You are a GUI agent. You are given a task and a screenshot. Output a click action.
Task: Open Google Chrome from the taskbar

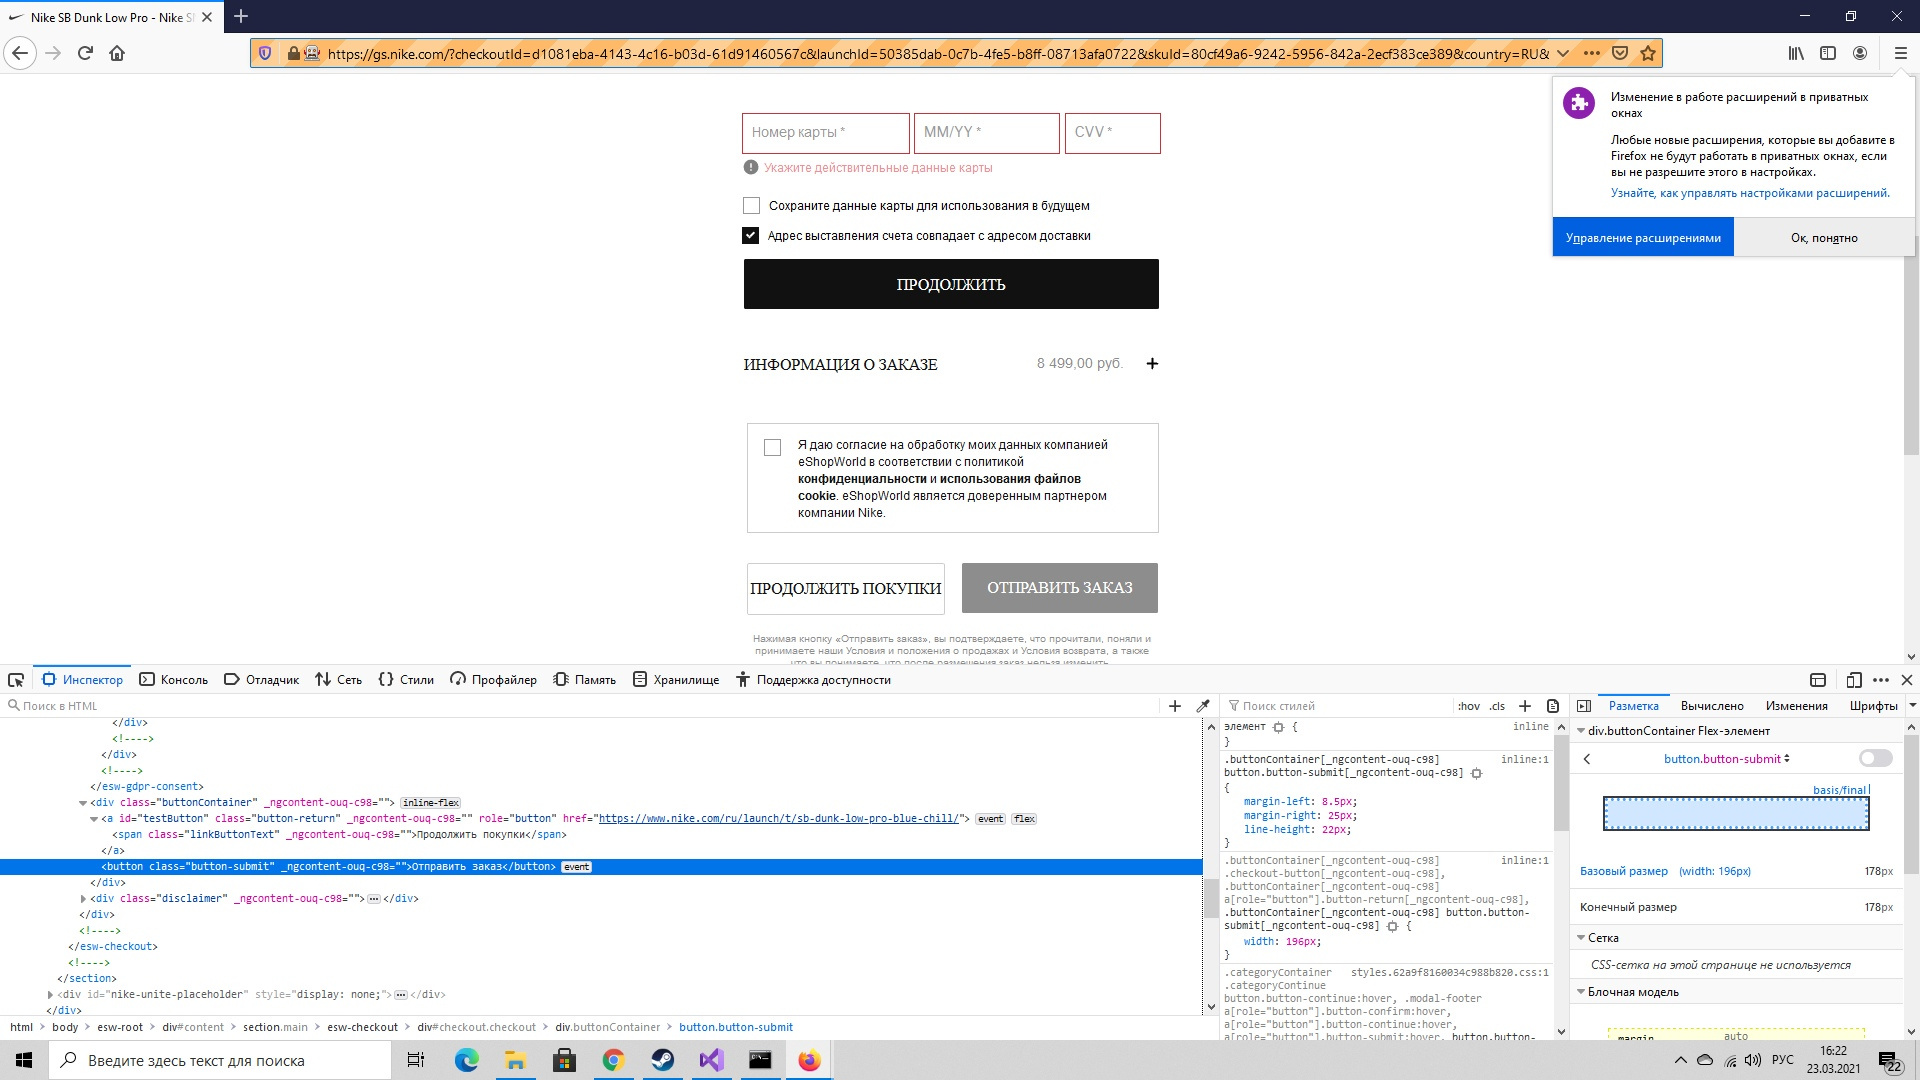[613, 1060]
